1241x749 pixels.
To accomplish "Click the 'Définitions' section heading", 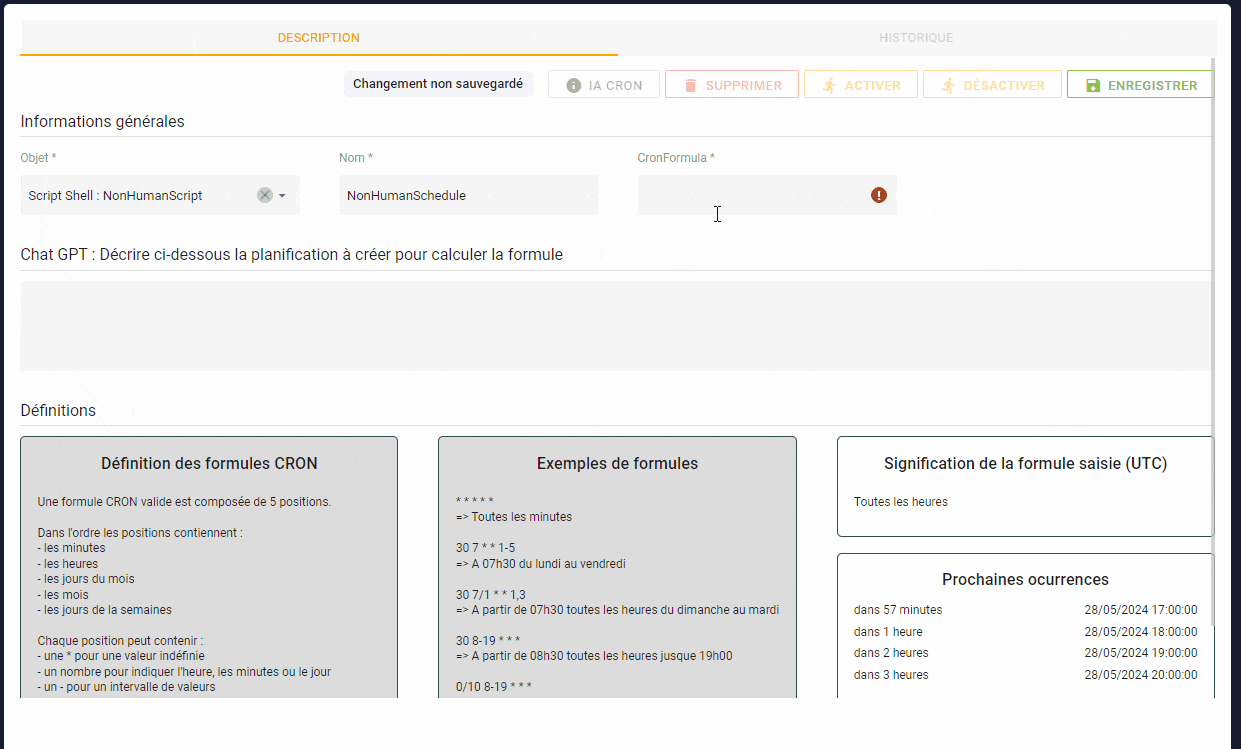I will pyautogui.click(x=58, y=410).
